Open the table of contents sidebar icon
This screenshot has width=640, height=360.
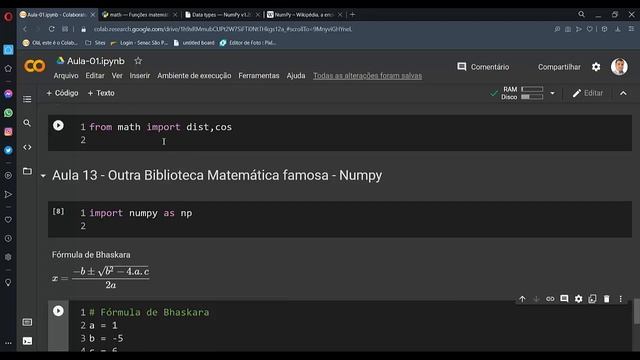pyautogui.click(x=27, y=99)
